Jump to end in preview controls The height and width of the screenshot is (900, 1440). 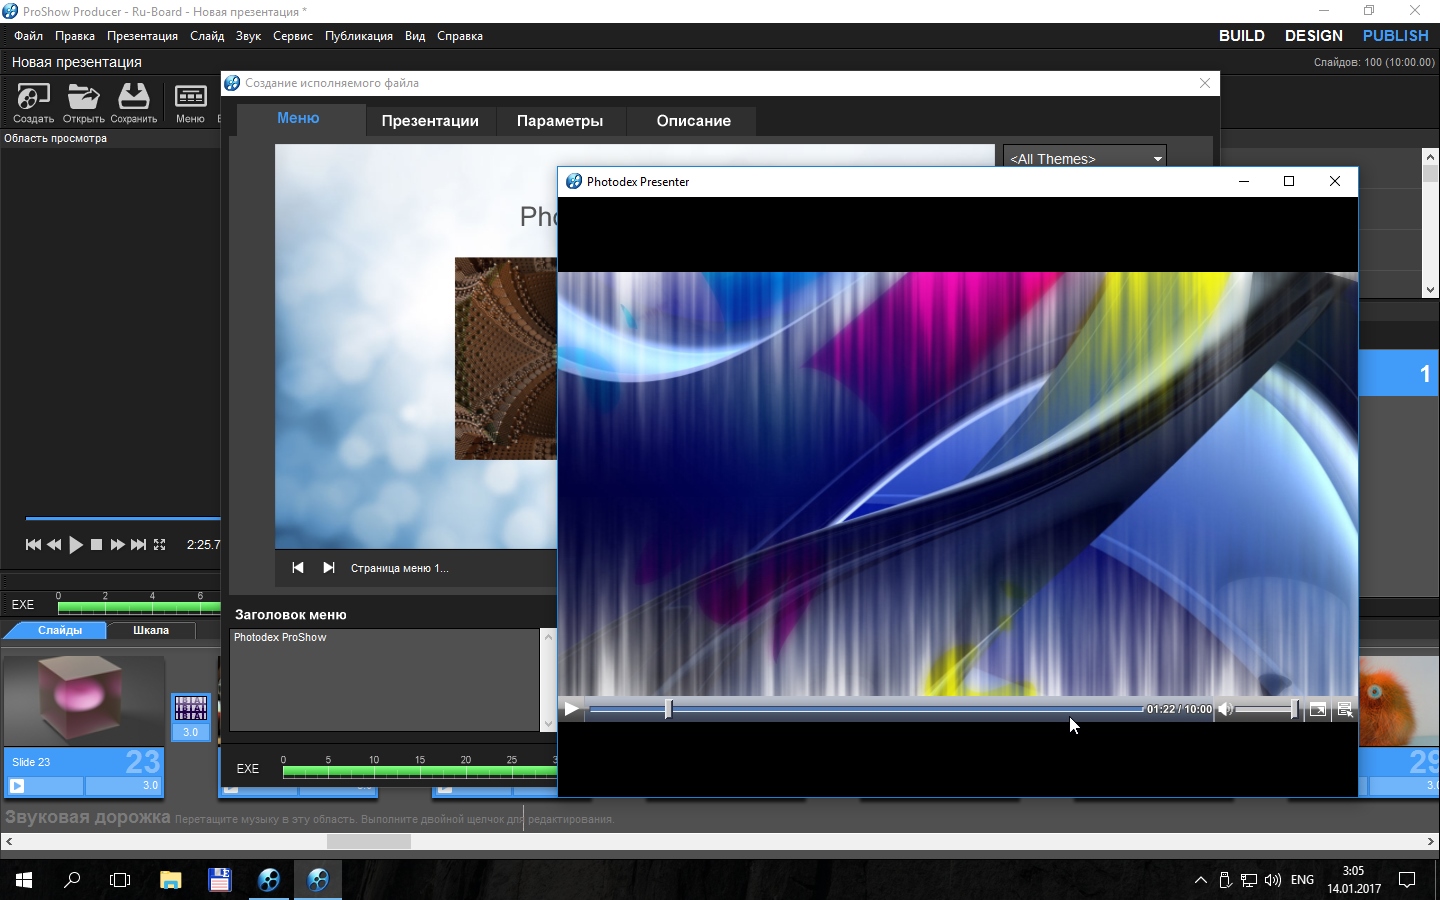click(139, 545)
